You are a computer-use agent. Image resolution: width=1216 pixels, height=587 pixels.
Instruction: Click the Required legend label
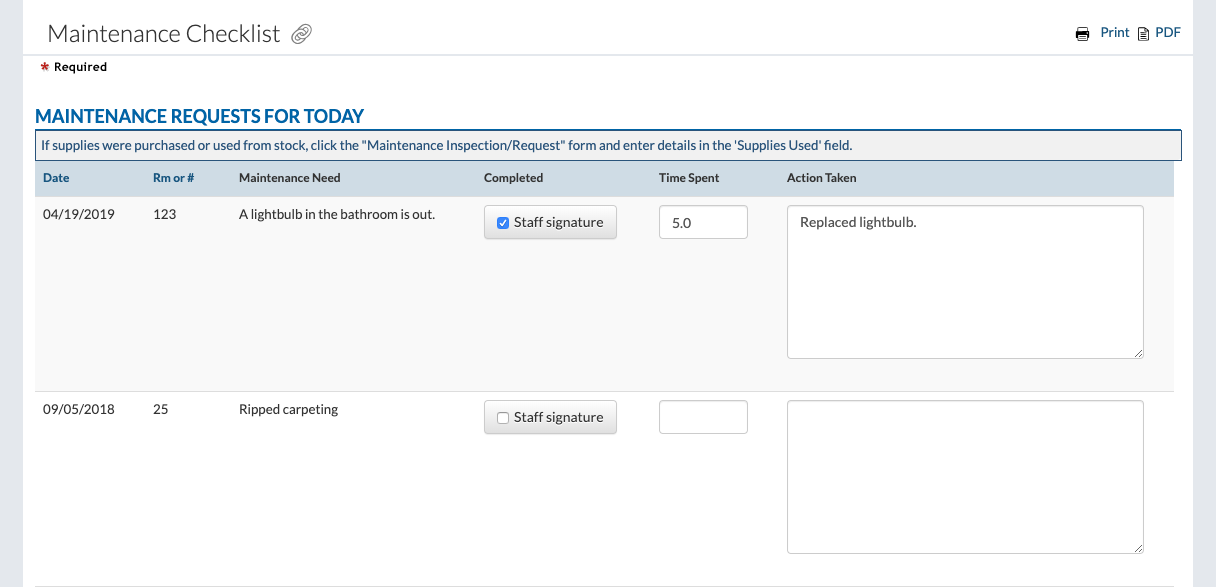point(80,67)
